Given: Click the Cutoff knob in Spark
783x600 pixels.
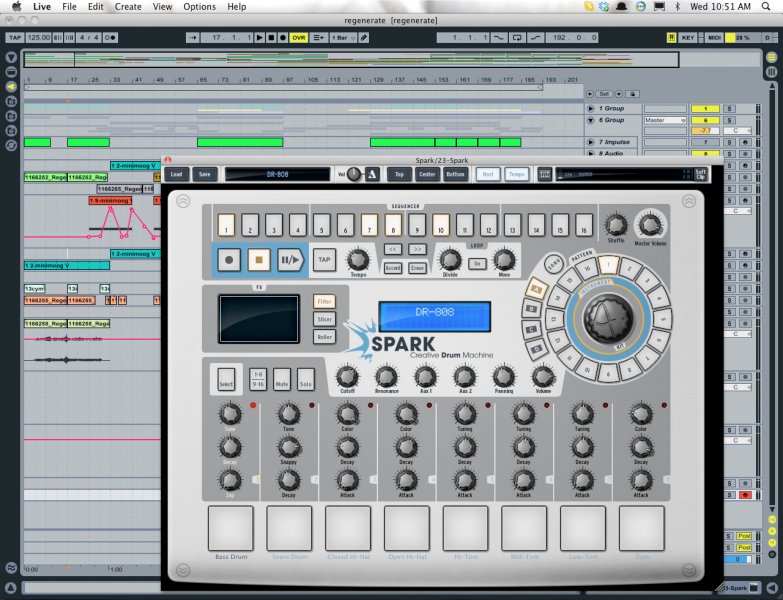Looking at the screenshot, I should (x=348, y=376).
